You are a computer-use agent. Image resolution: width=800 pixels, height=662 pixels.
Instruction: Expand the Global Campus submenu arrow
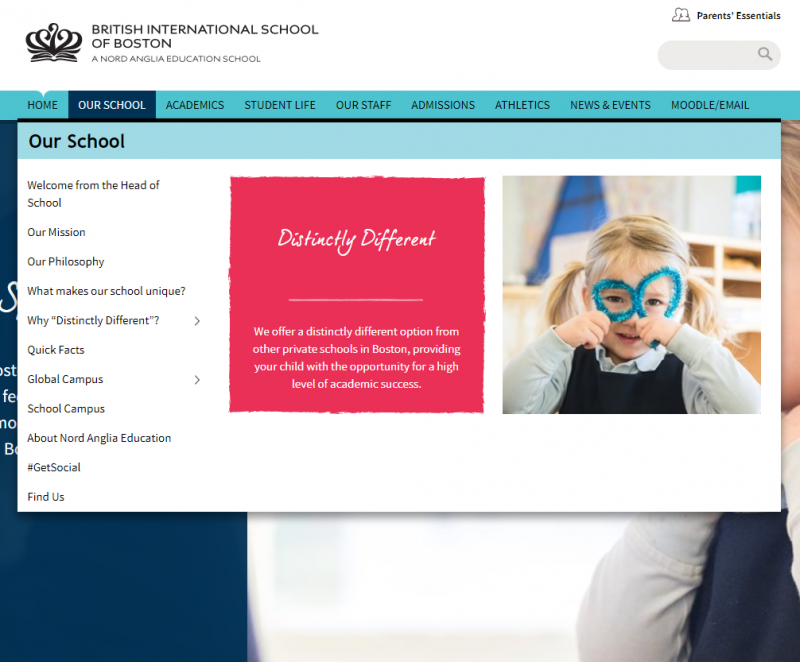coord(197,380)
